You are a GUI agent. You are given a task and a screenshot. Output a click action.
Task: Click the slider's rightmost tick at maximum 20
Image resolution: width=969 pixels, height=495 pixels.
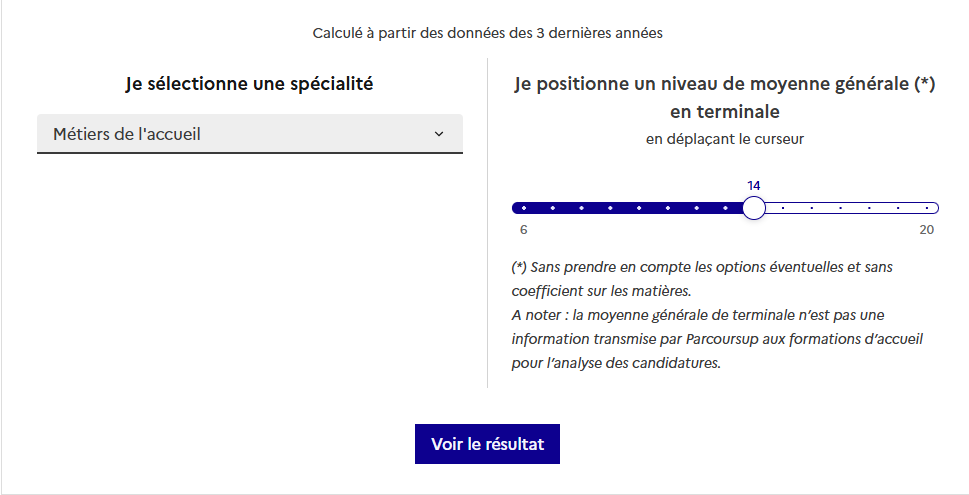[928, 208]
